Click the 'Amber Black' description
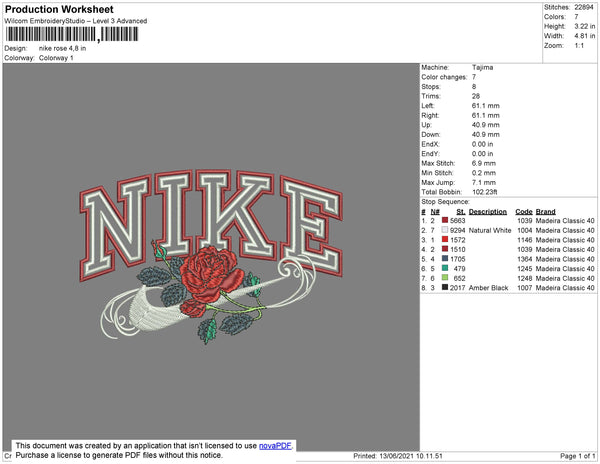The height and width of the screenshot is (464, 600). coord(488,288)
